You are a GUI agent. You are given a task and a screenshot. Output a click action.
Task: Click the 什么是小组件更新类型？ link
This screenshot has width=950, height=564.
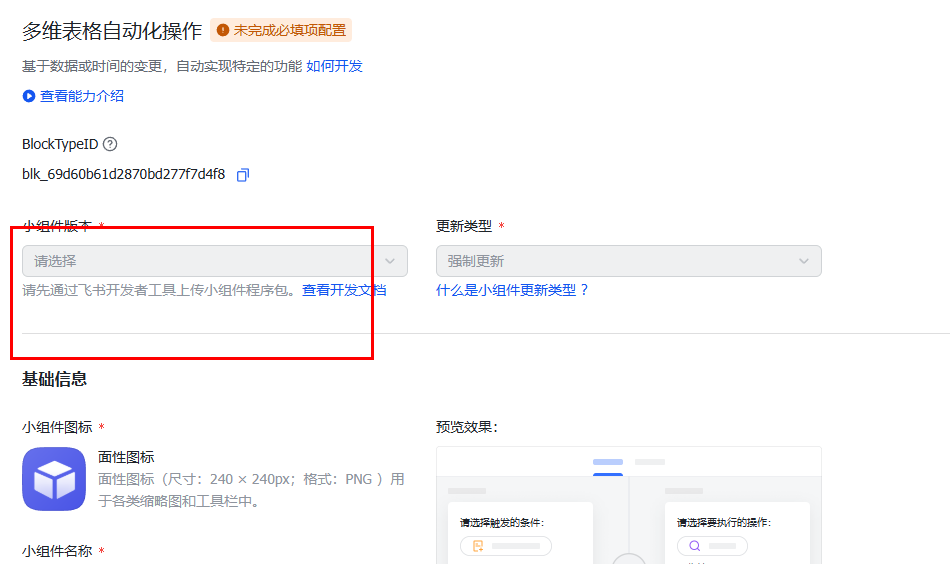[x=513, y=290]
